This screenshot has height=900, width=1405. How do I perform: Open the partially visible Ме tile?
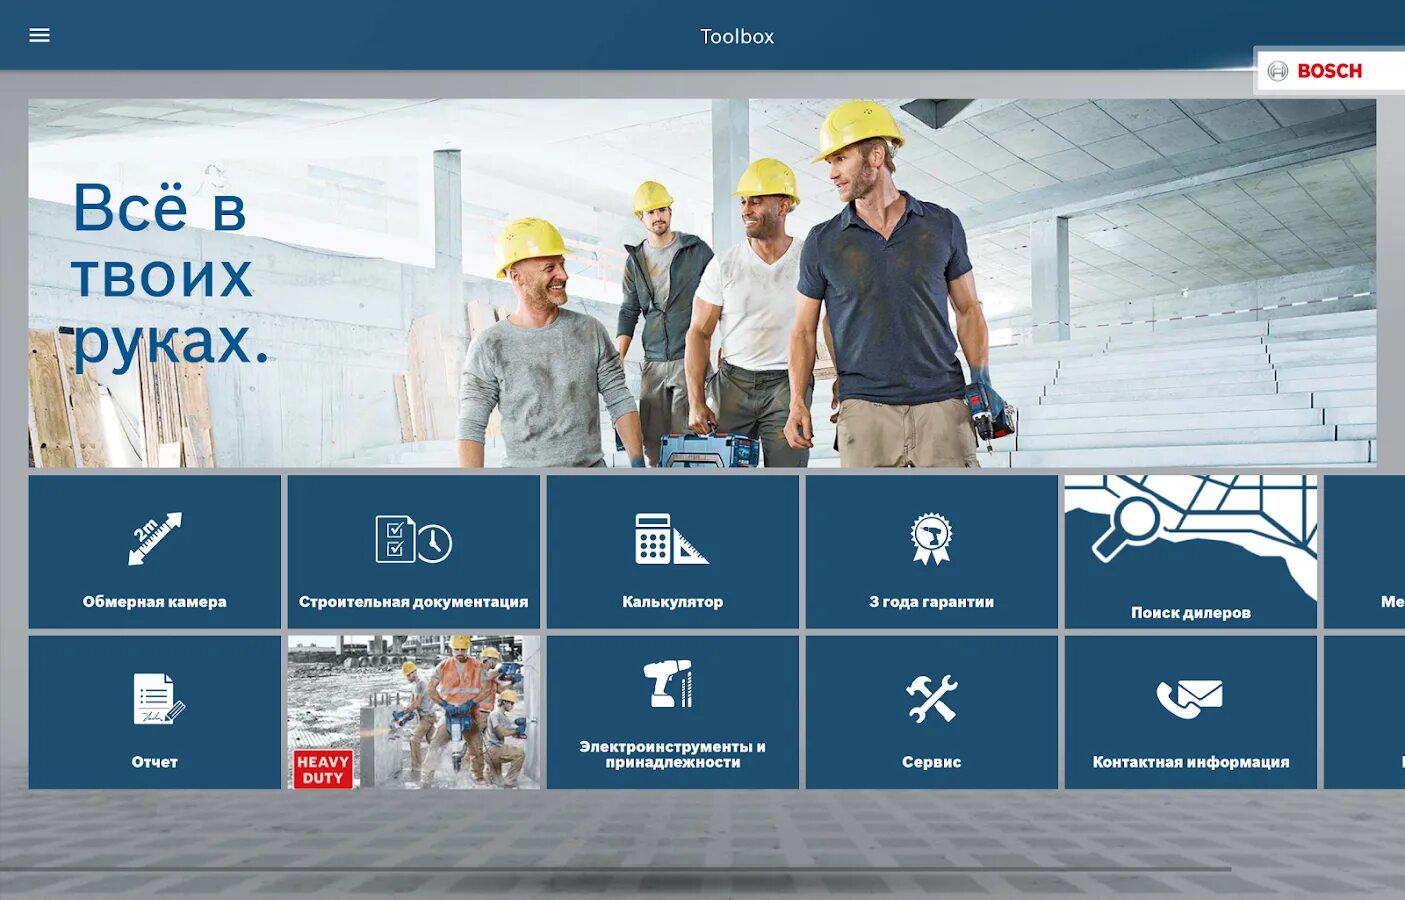click(1365, 552)
